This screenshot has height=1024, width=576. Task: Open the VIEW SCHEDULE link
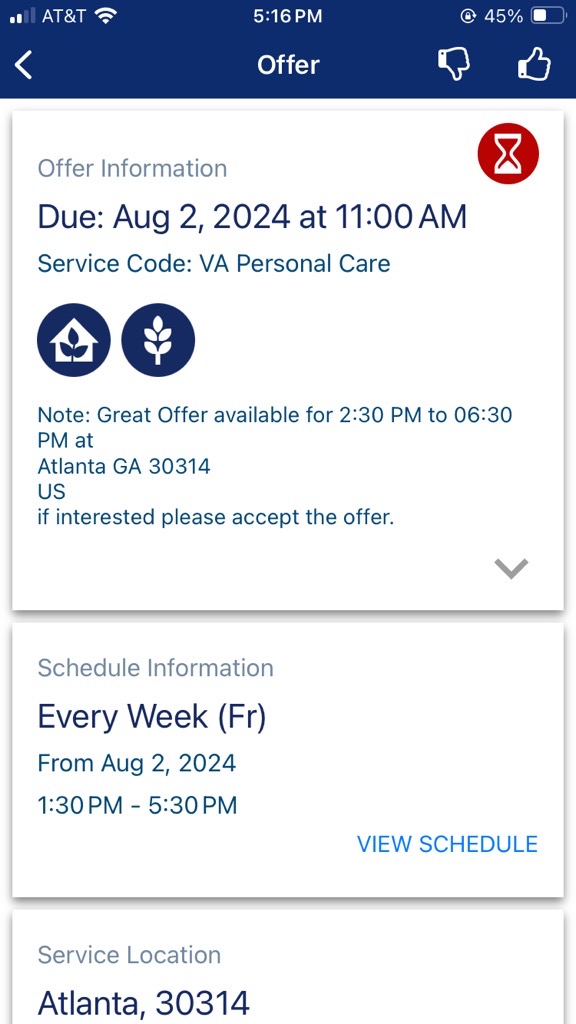447,844
